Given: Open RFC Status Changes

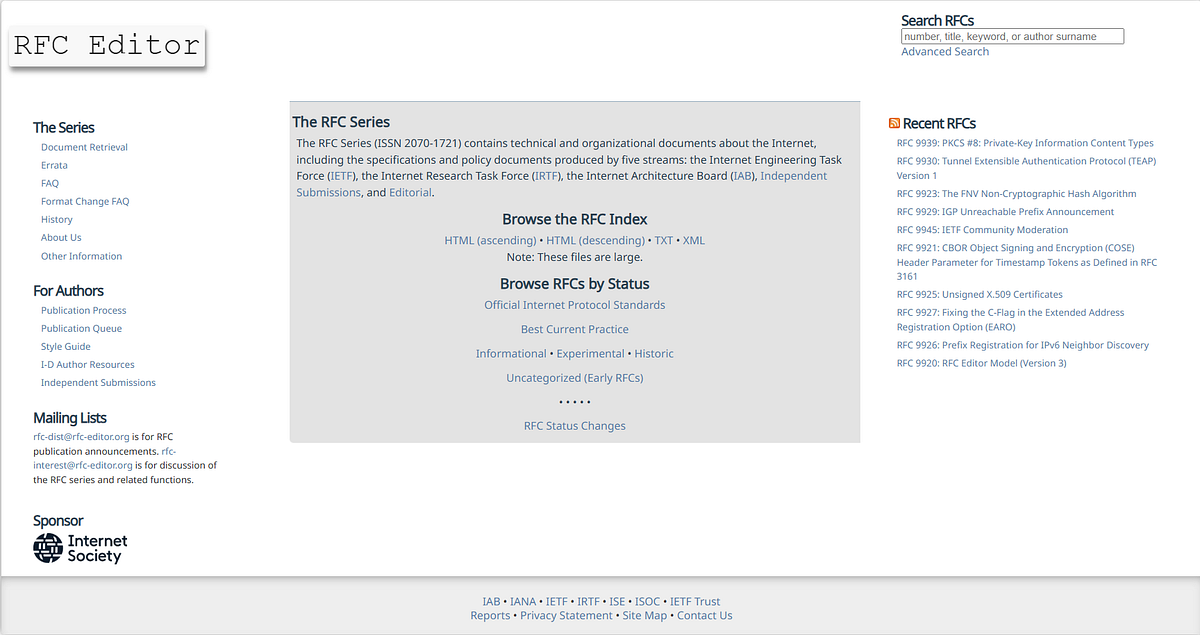Looking at the screenshot, I should tap(575, 426).
